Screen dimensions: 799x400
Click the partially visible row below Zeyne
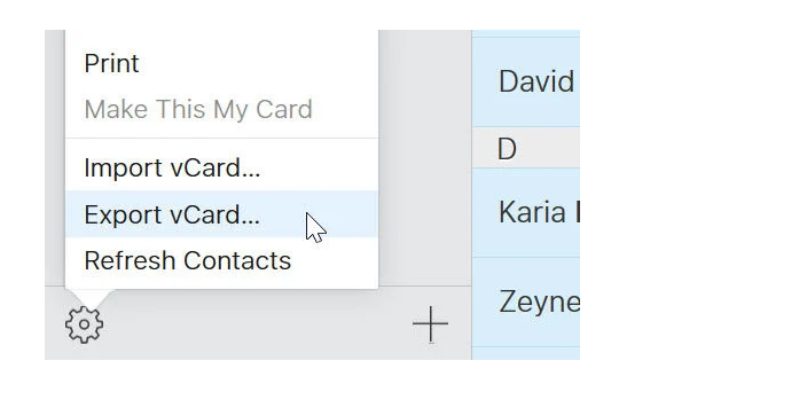[526, 354]
